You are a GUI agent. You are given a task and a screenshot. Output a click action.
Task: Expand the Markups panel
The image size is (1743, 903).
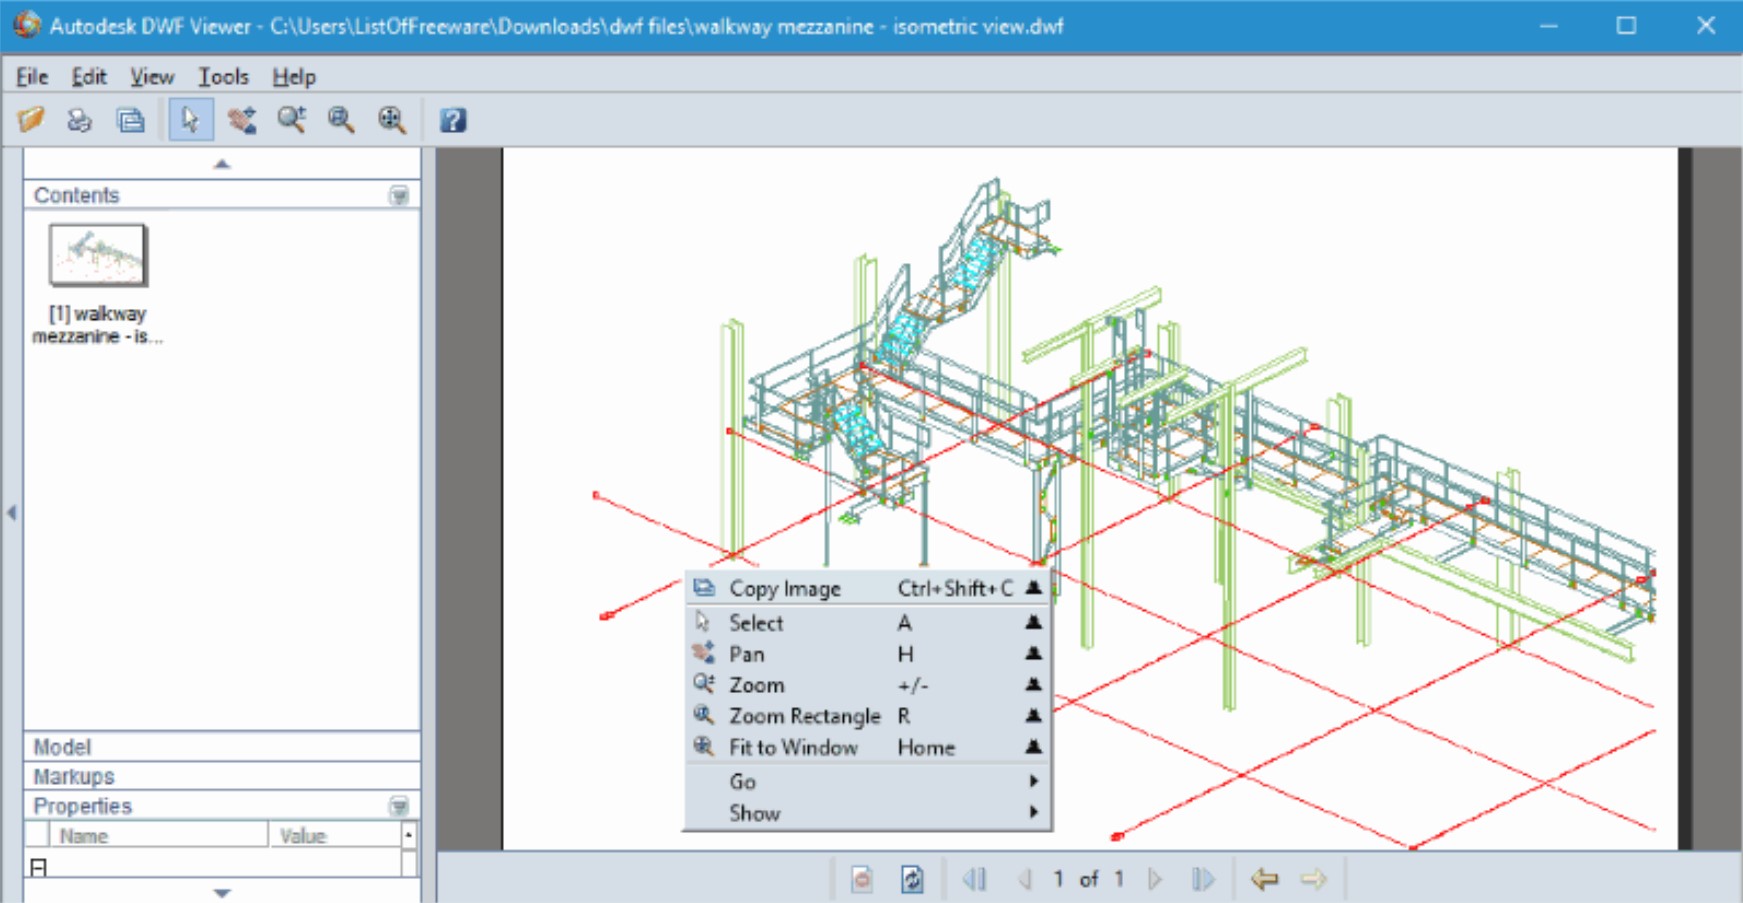[222, 776]
